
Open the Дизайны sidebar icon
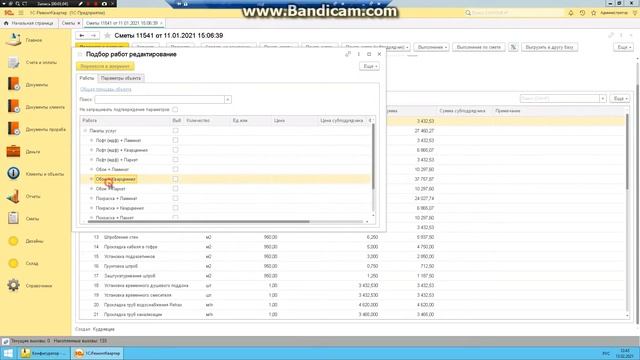click(13, 241)
